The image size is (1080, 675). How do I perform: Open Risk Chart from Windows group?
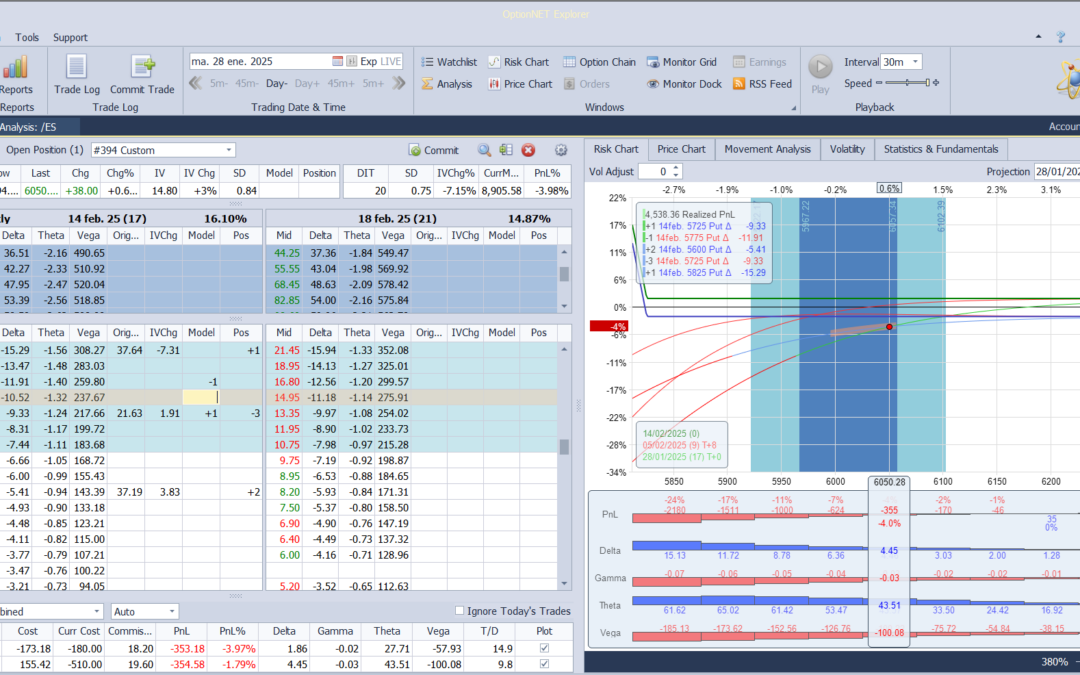coord(519,62)
